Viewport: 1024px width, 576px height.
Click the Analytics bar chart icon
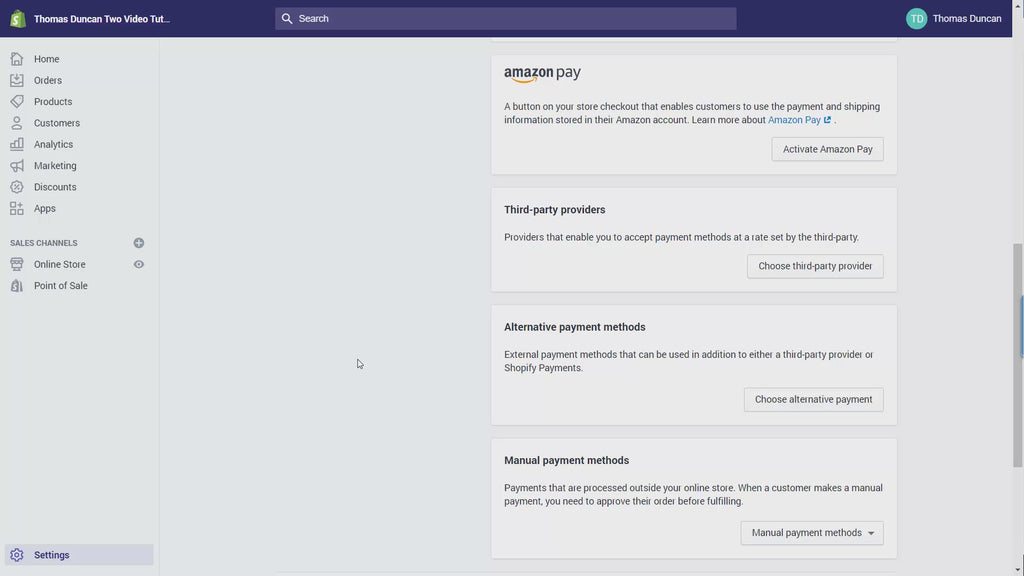(x=17, y=144)
